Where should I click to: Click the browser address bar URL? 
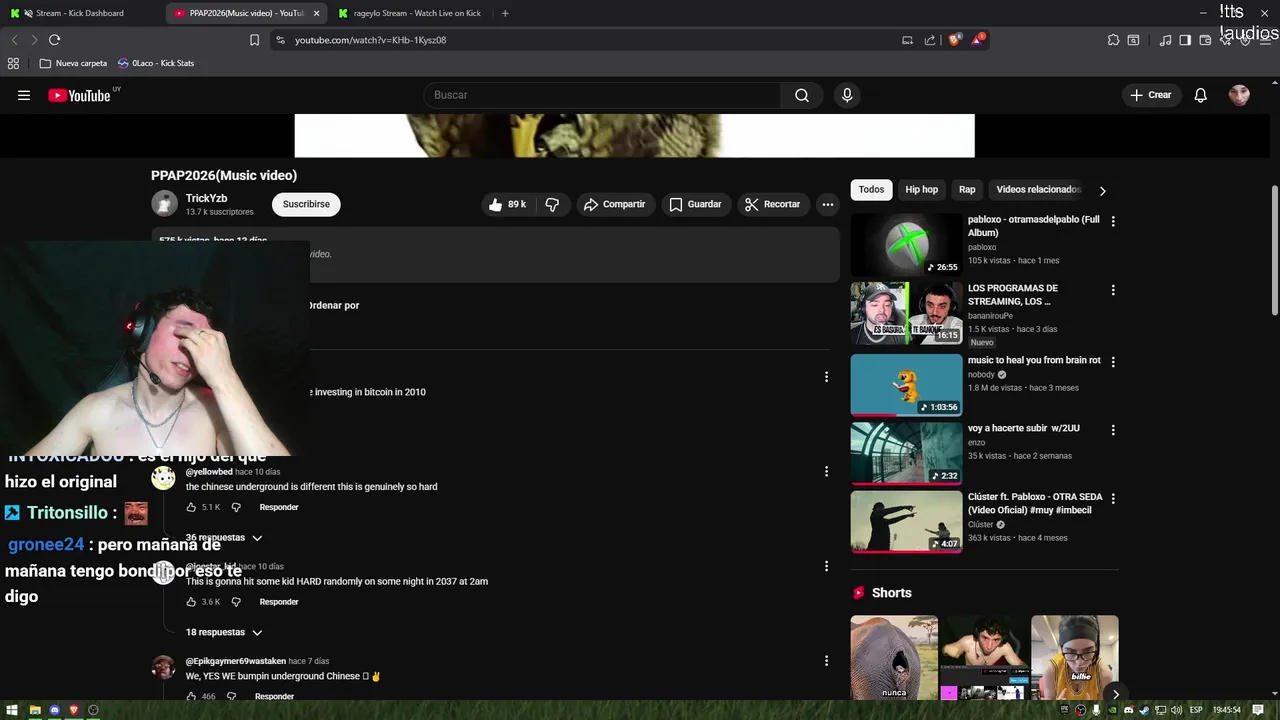pos(370,40)
